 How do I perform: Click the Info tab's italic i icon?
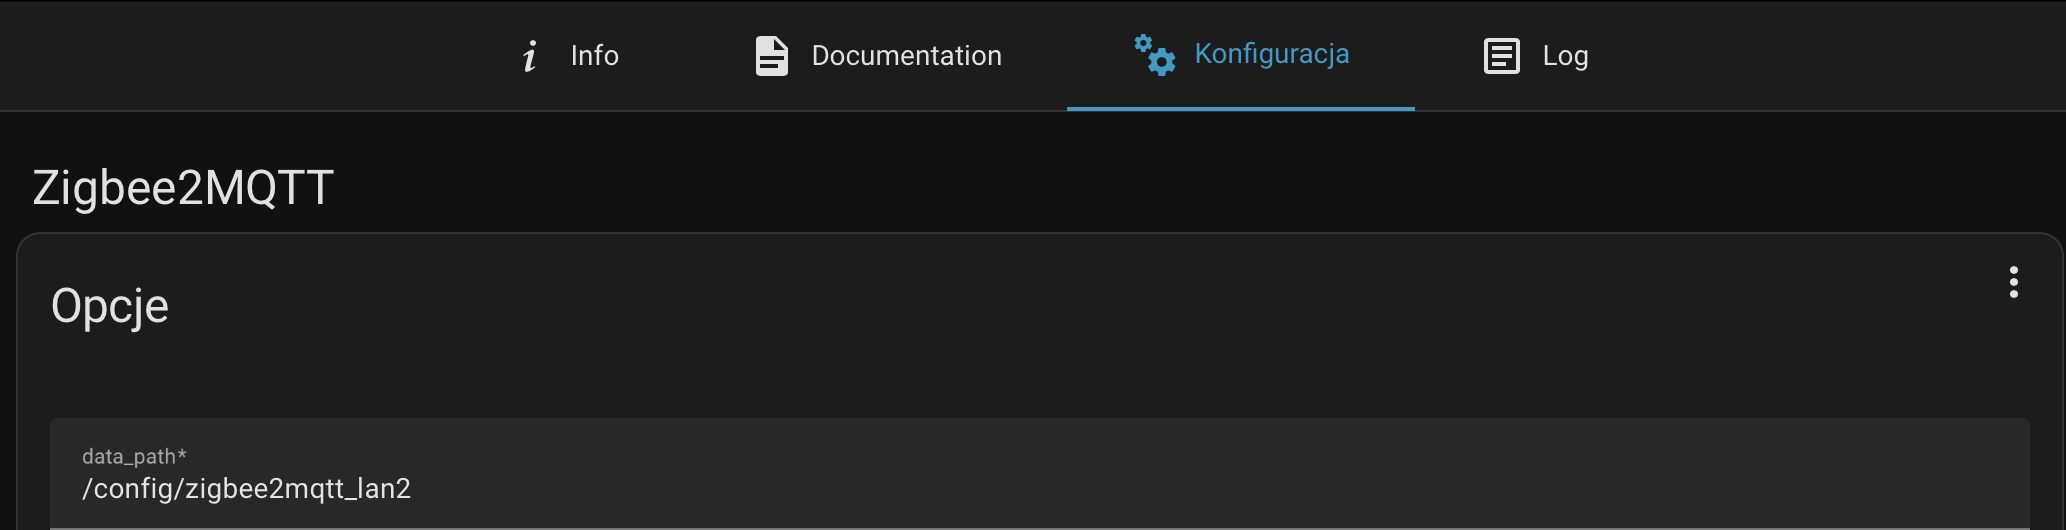[530, 56]
